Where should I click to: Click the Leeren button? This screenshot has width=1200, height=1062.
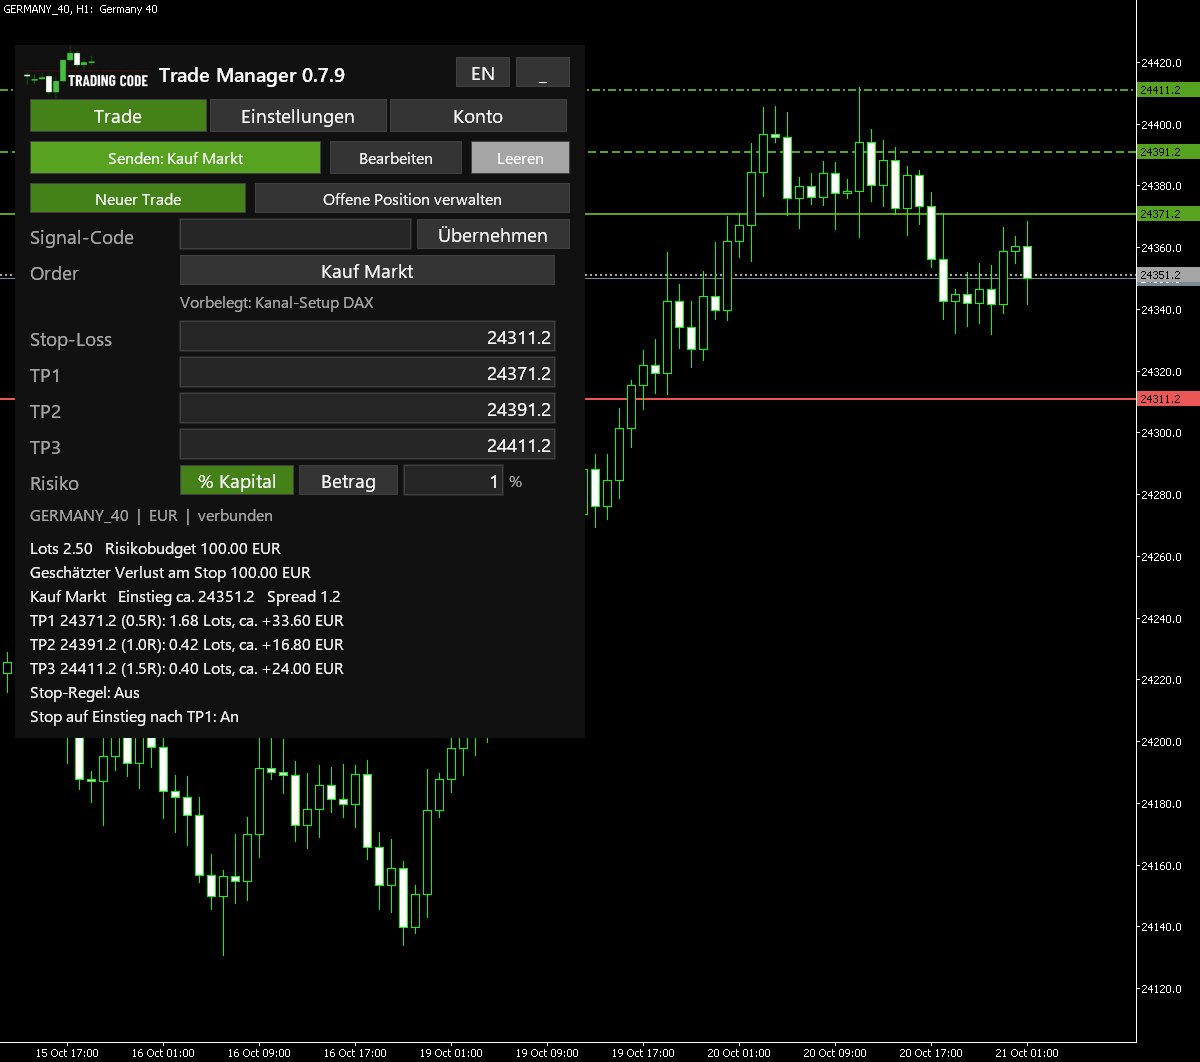click(x=520, y=158)
